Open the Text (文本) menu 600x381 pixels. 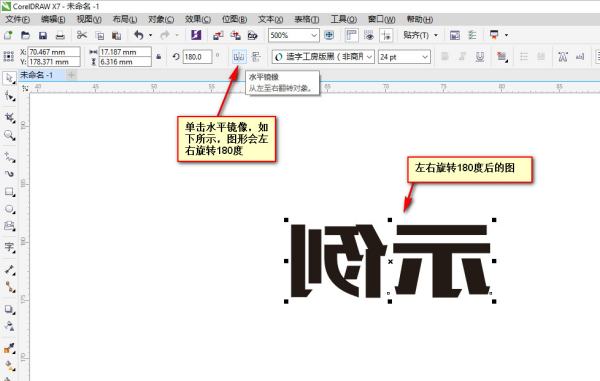pyautogui.click(x=271, y=19)
